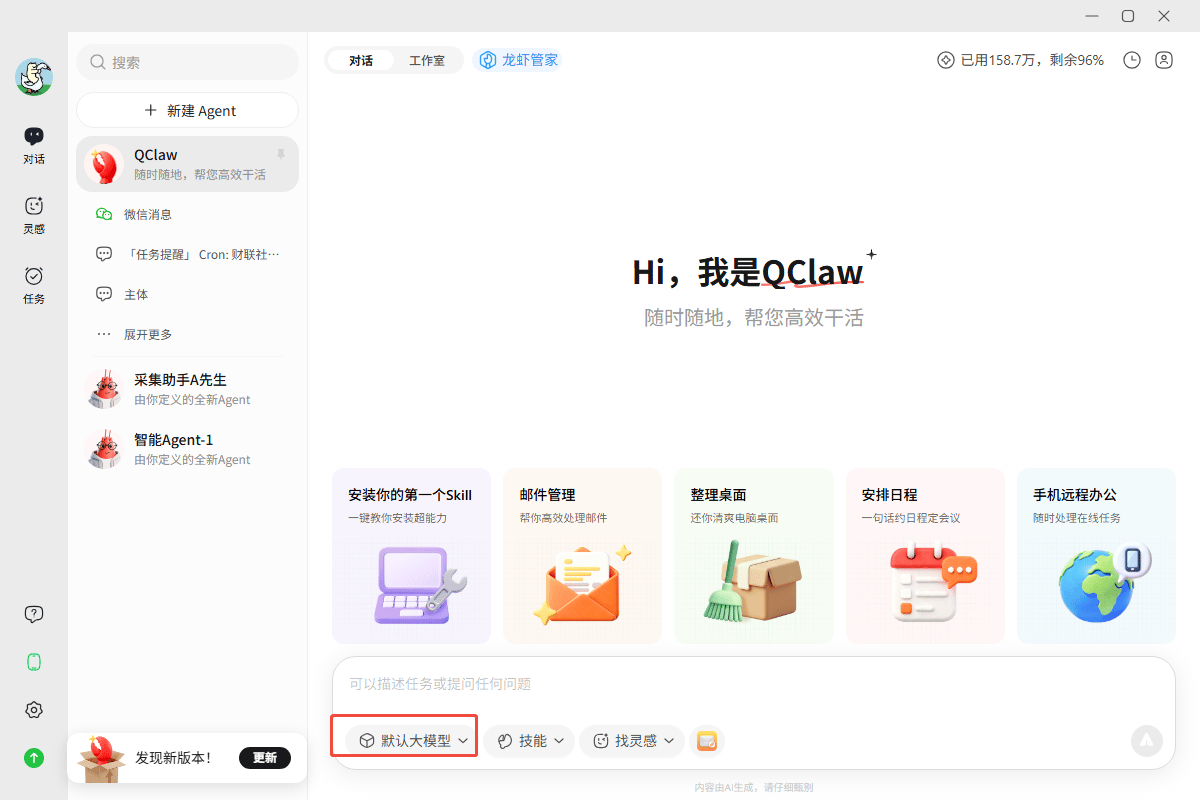The width and height of the screenshot is (1200, 800).
Task: Click the 更新 button
Action: click(x=265, y=757)
